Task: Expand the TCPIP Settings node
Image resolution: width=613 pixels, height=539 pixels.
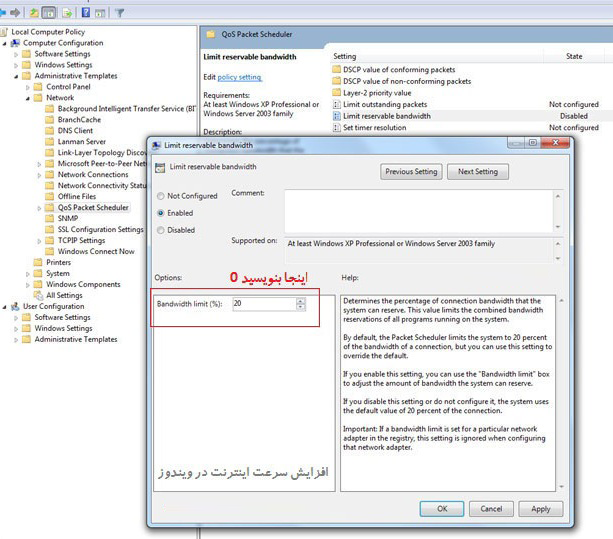Action: coord(39,241)
